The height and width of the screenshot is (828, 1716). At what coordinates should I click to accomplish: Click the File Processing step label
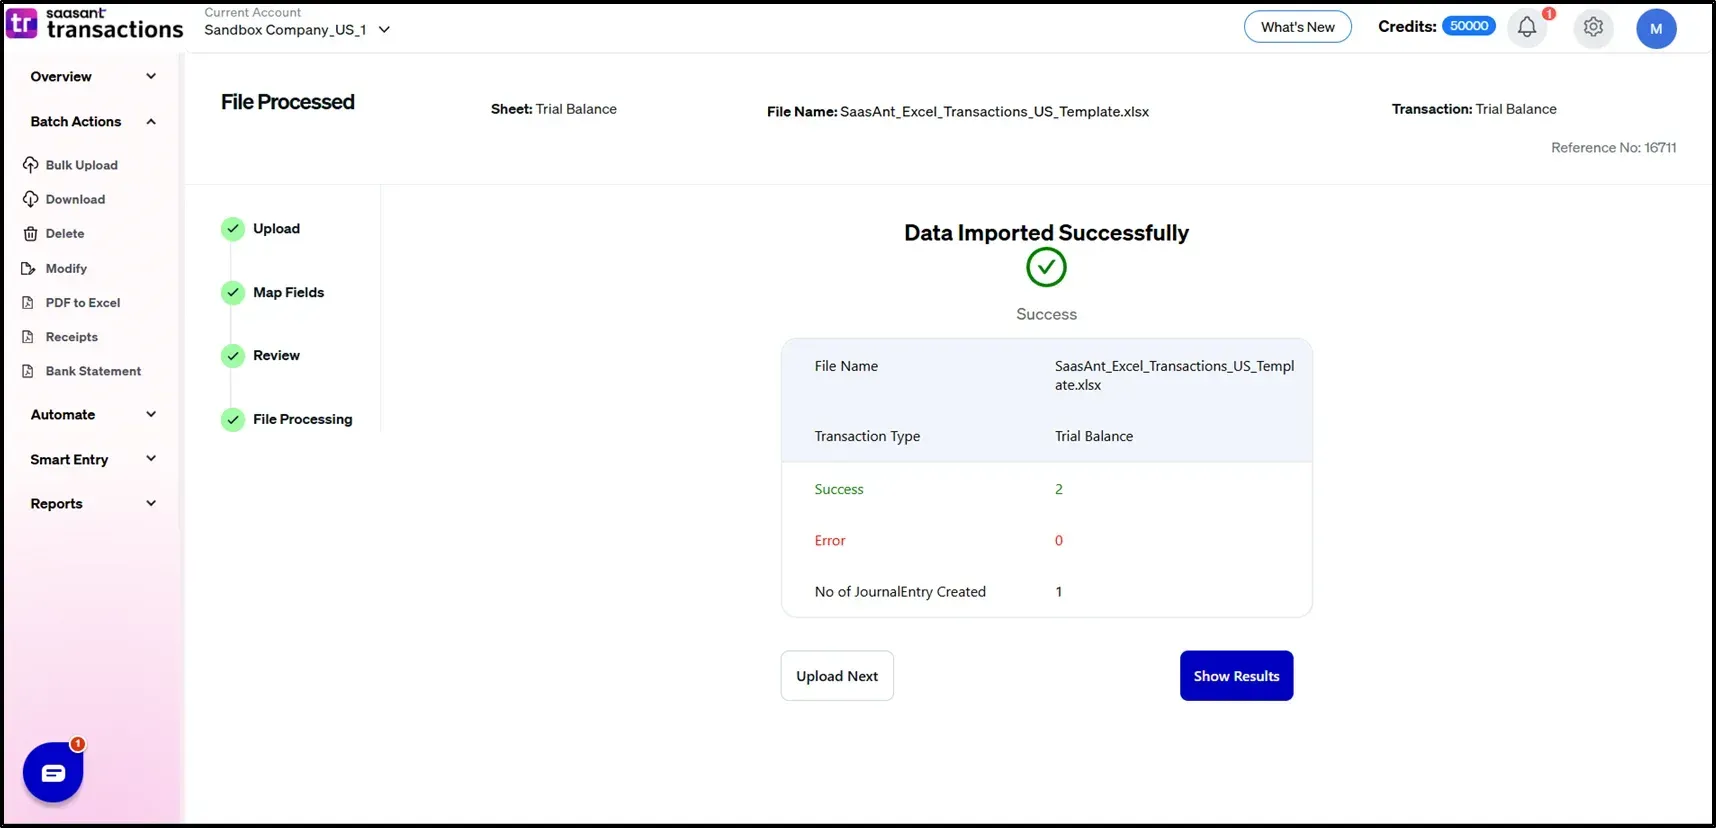[303, 420]
